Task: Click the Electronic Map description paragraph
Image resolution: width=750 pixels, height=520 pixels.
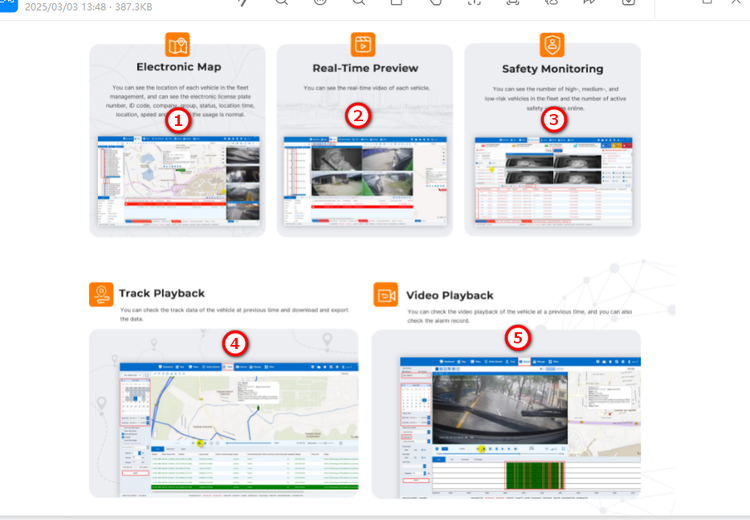Action: point(179,101)
